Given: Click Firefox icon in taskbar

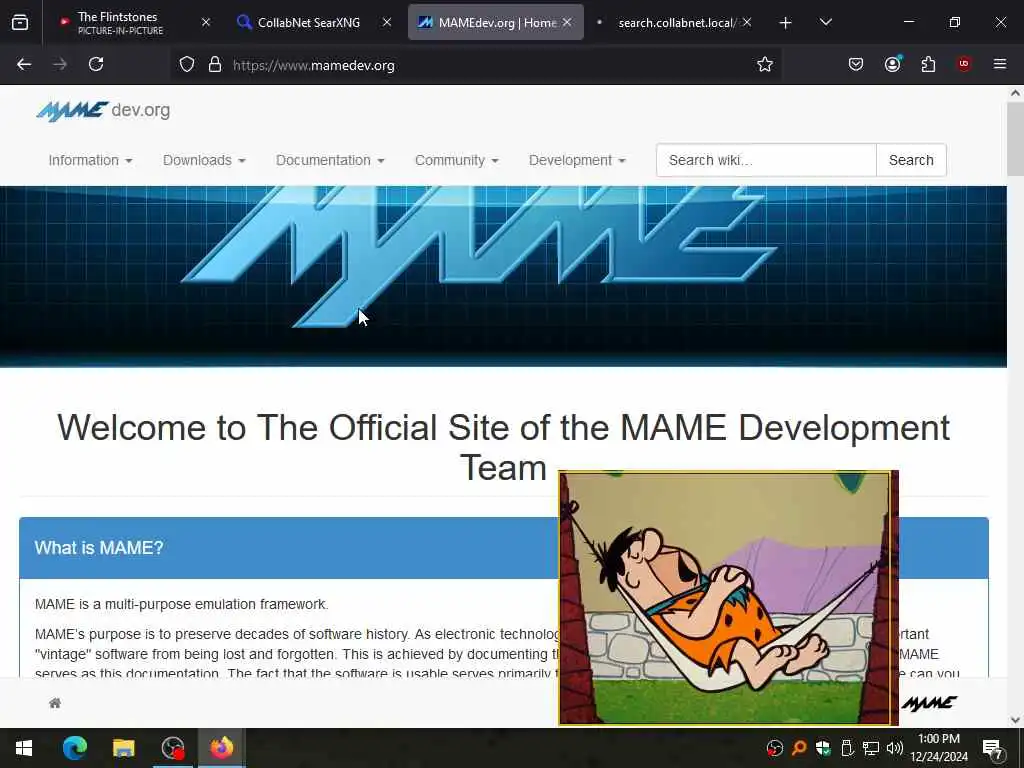Looking at the screenshot, I should pos(221,748).
